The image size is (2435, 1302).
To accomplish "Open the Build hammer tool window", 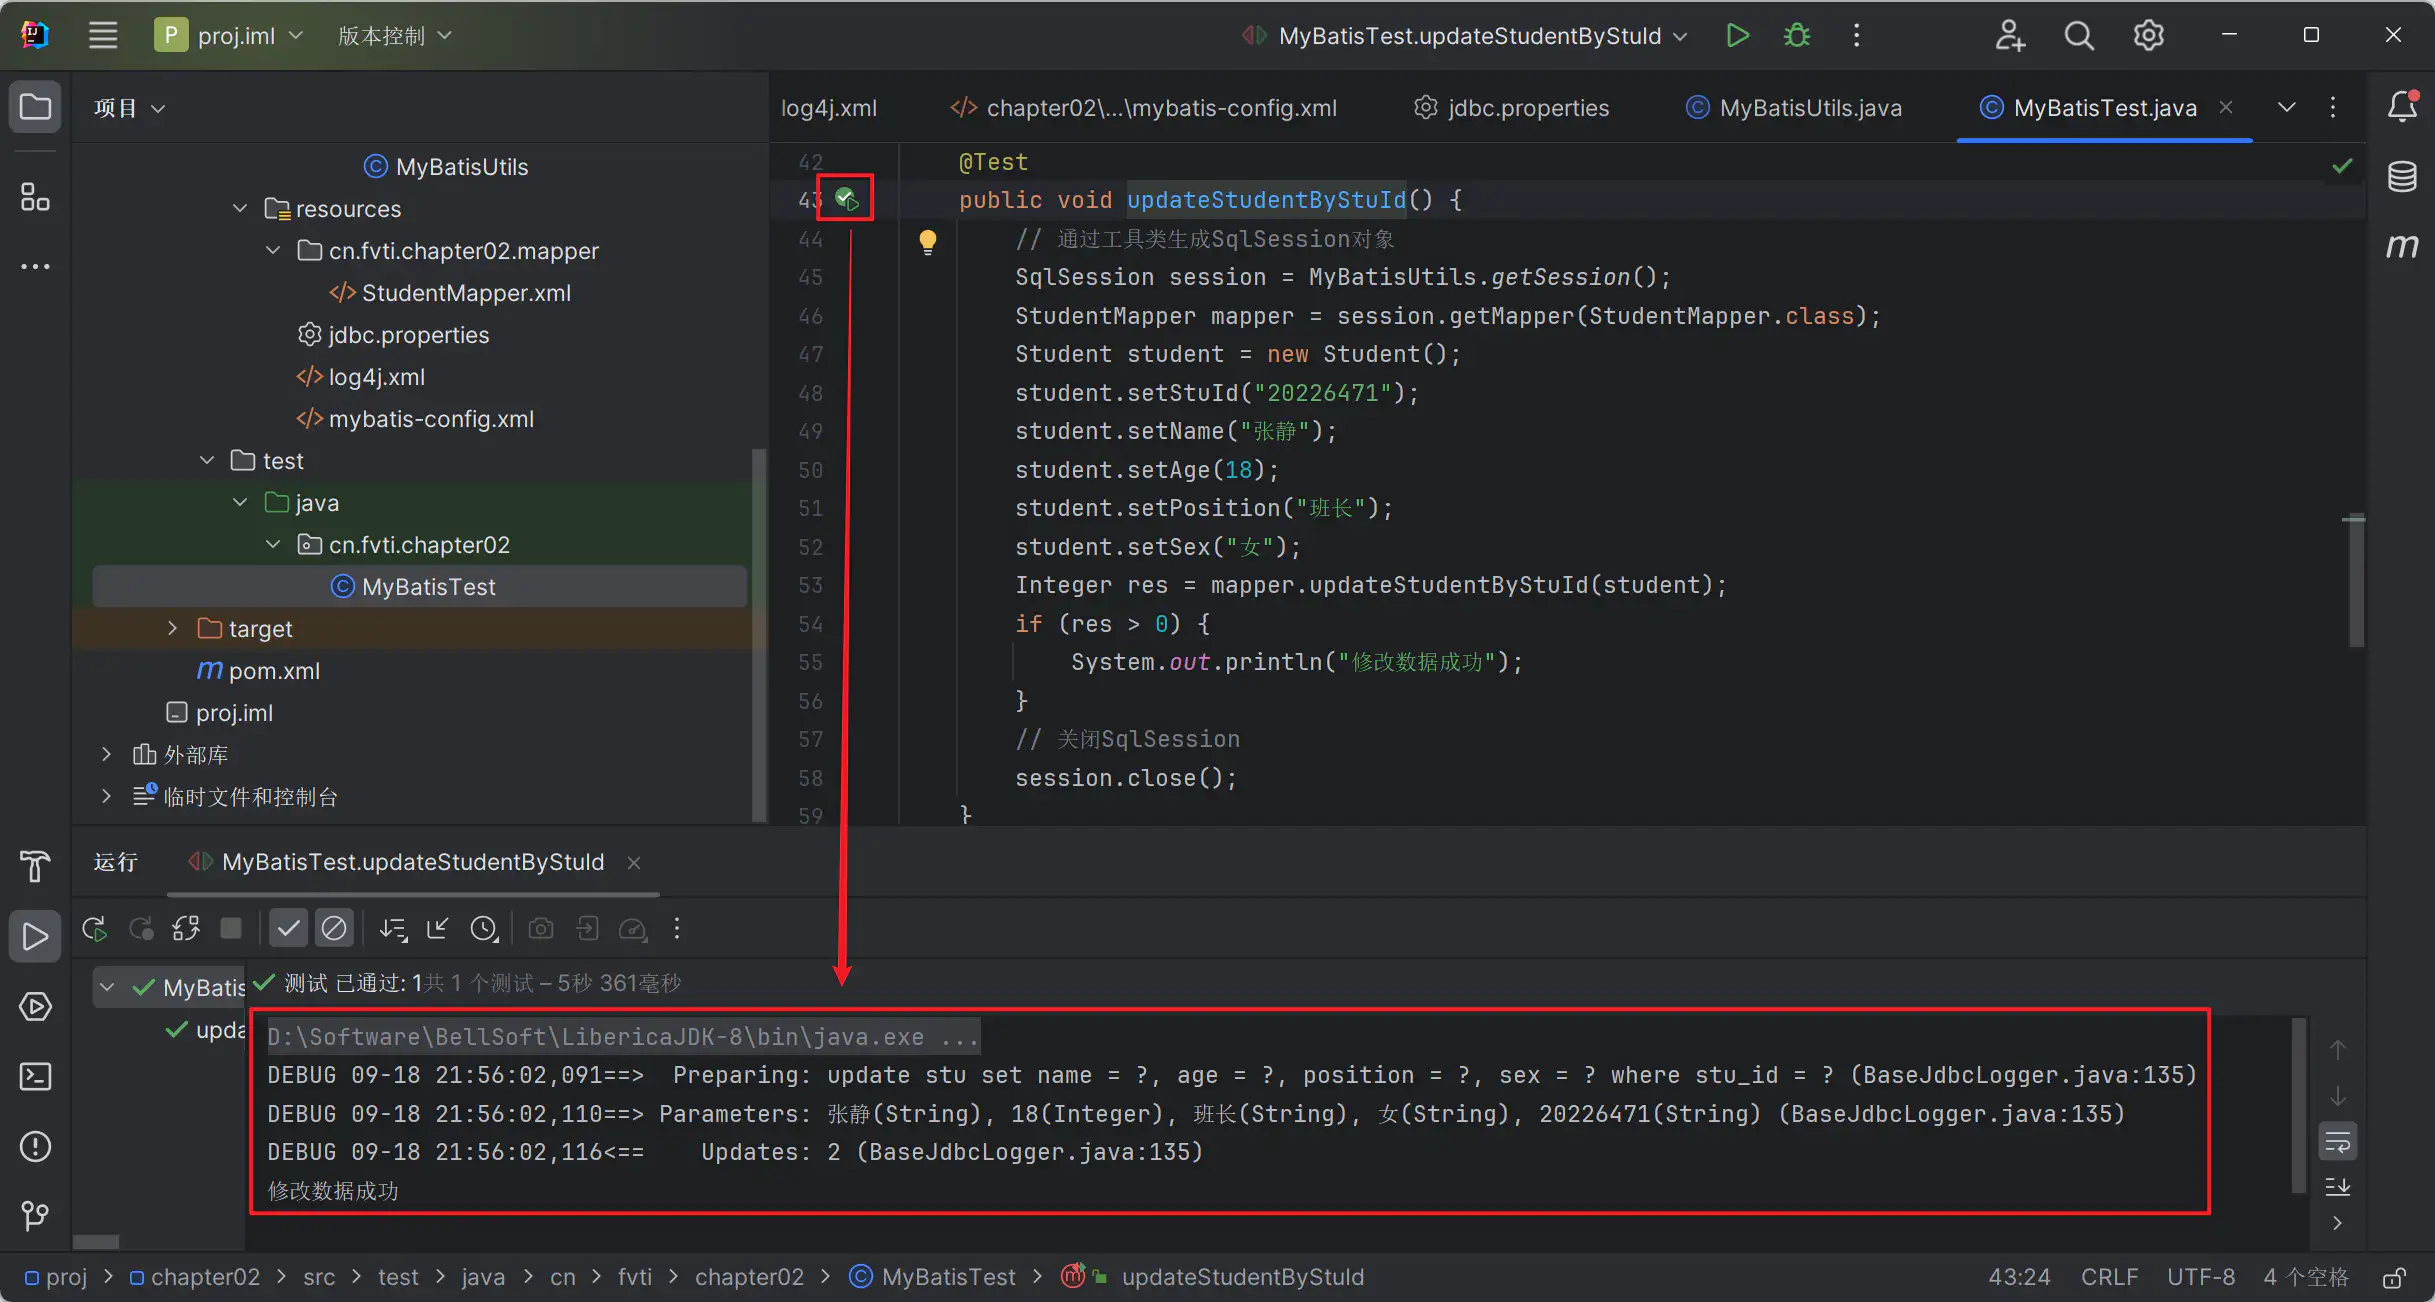I will pyautogui.click(x=35, y=866).
